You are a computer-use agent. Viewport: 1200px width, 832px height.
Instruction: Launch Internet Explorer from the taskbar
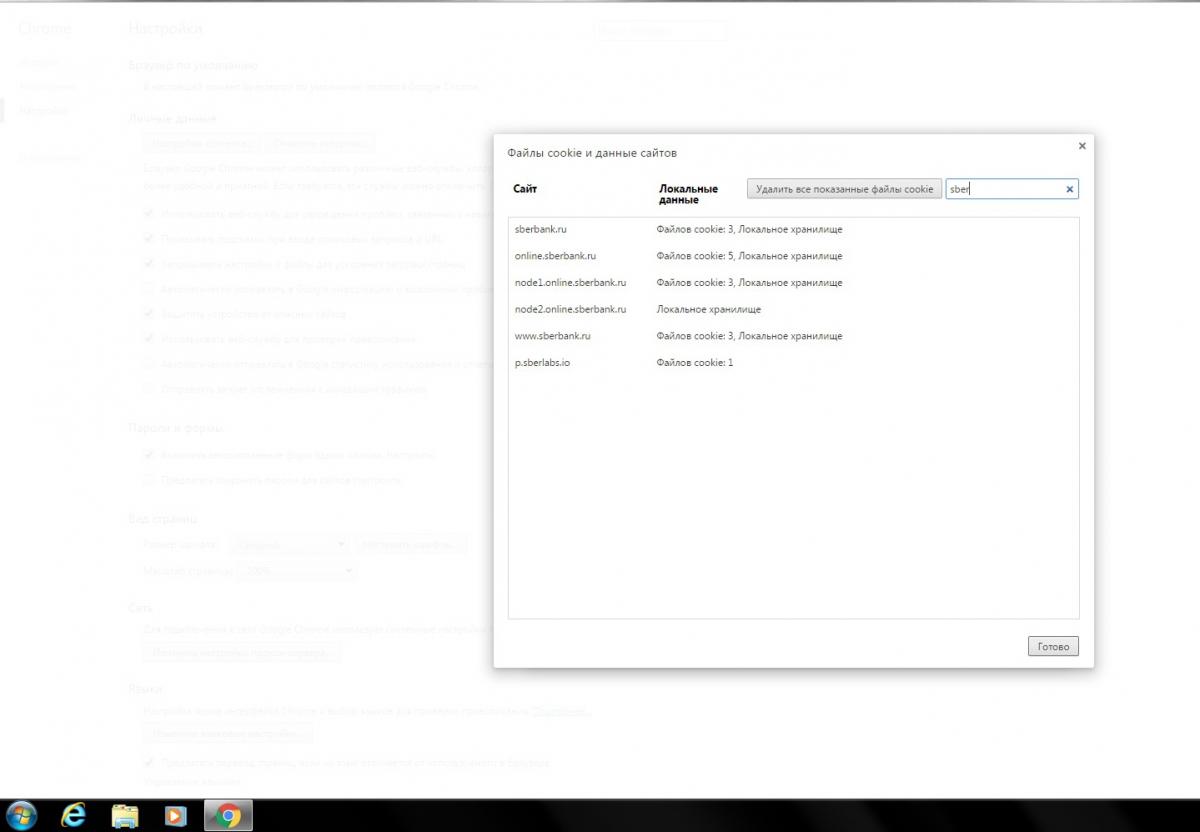(x=73, y=816)
